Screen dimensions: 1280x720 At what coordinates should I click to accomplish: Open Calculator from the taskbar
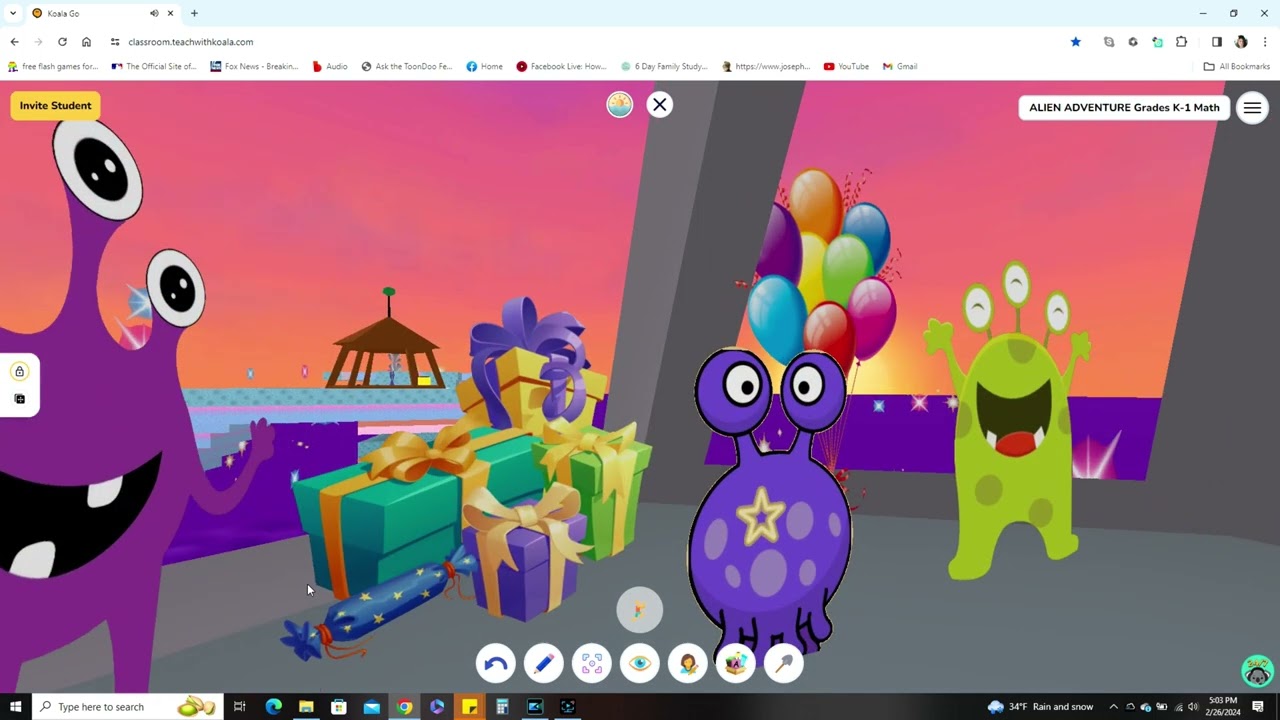coord(502,707)
